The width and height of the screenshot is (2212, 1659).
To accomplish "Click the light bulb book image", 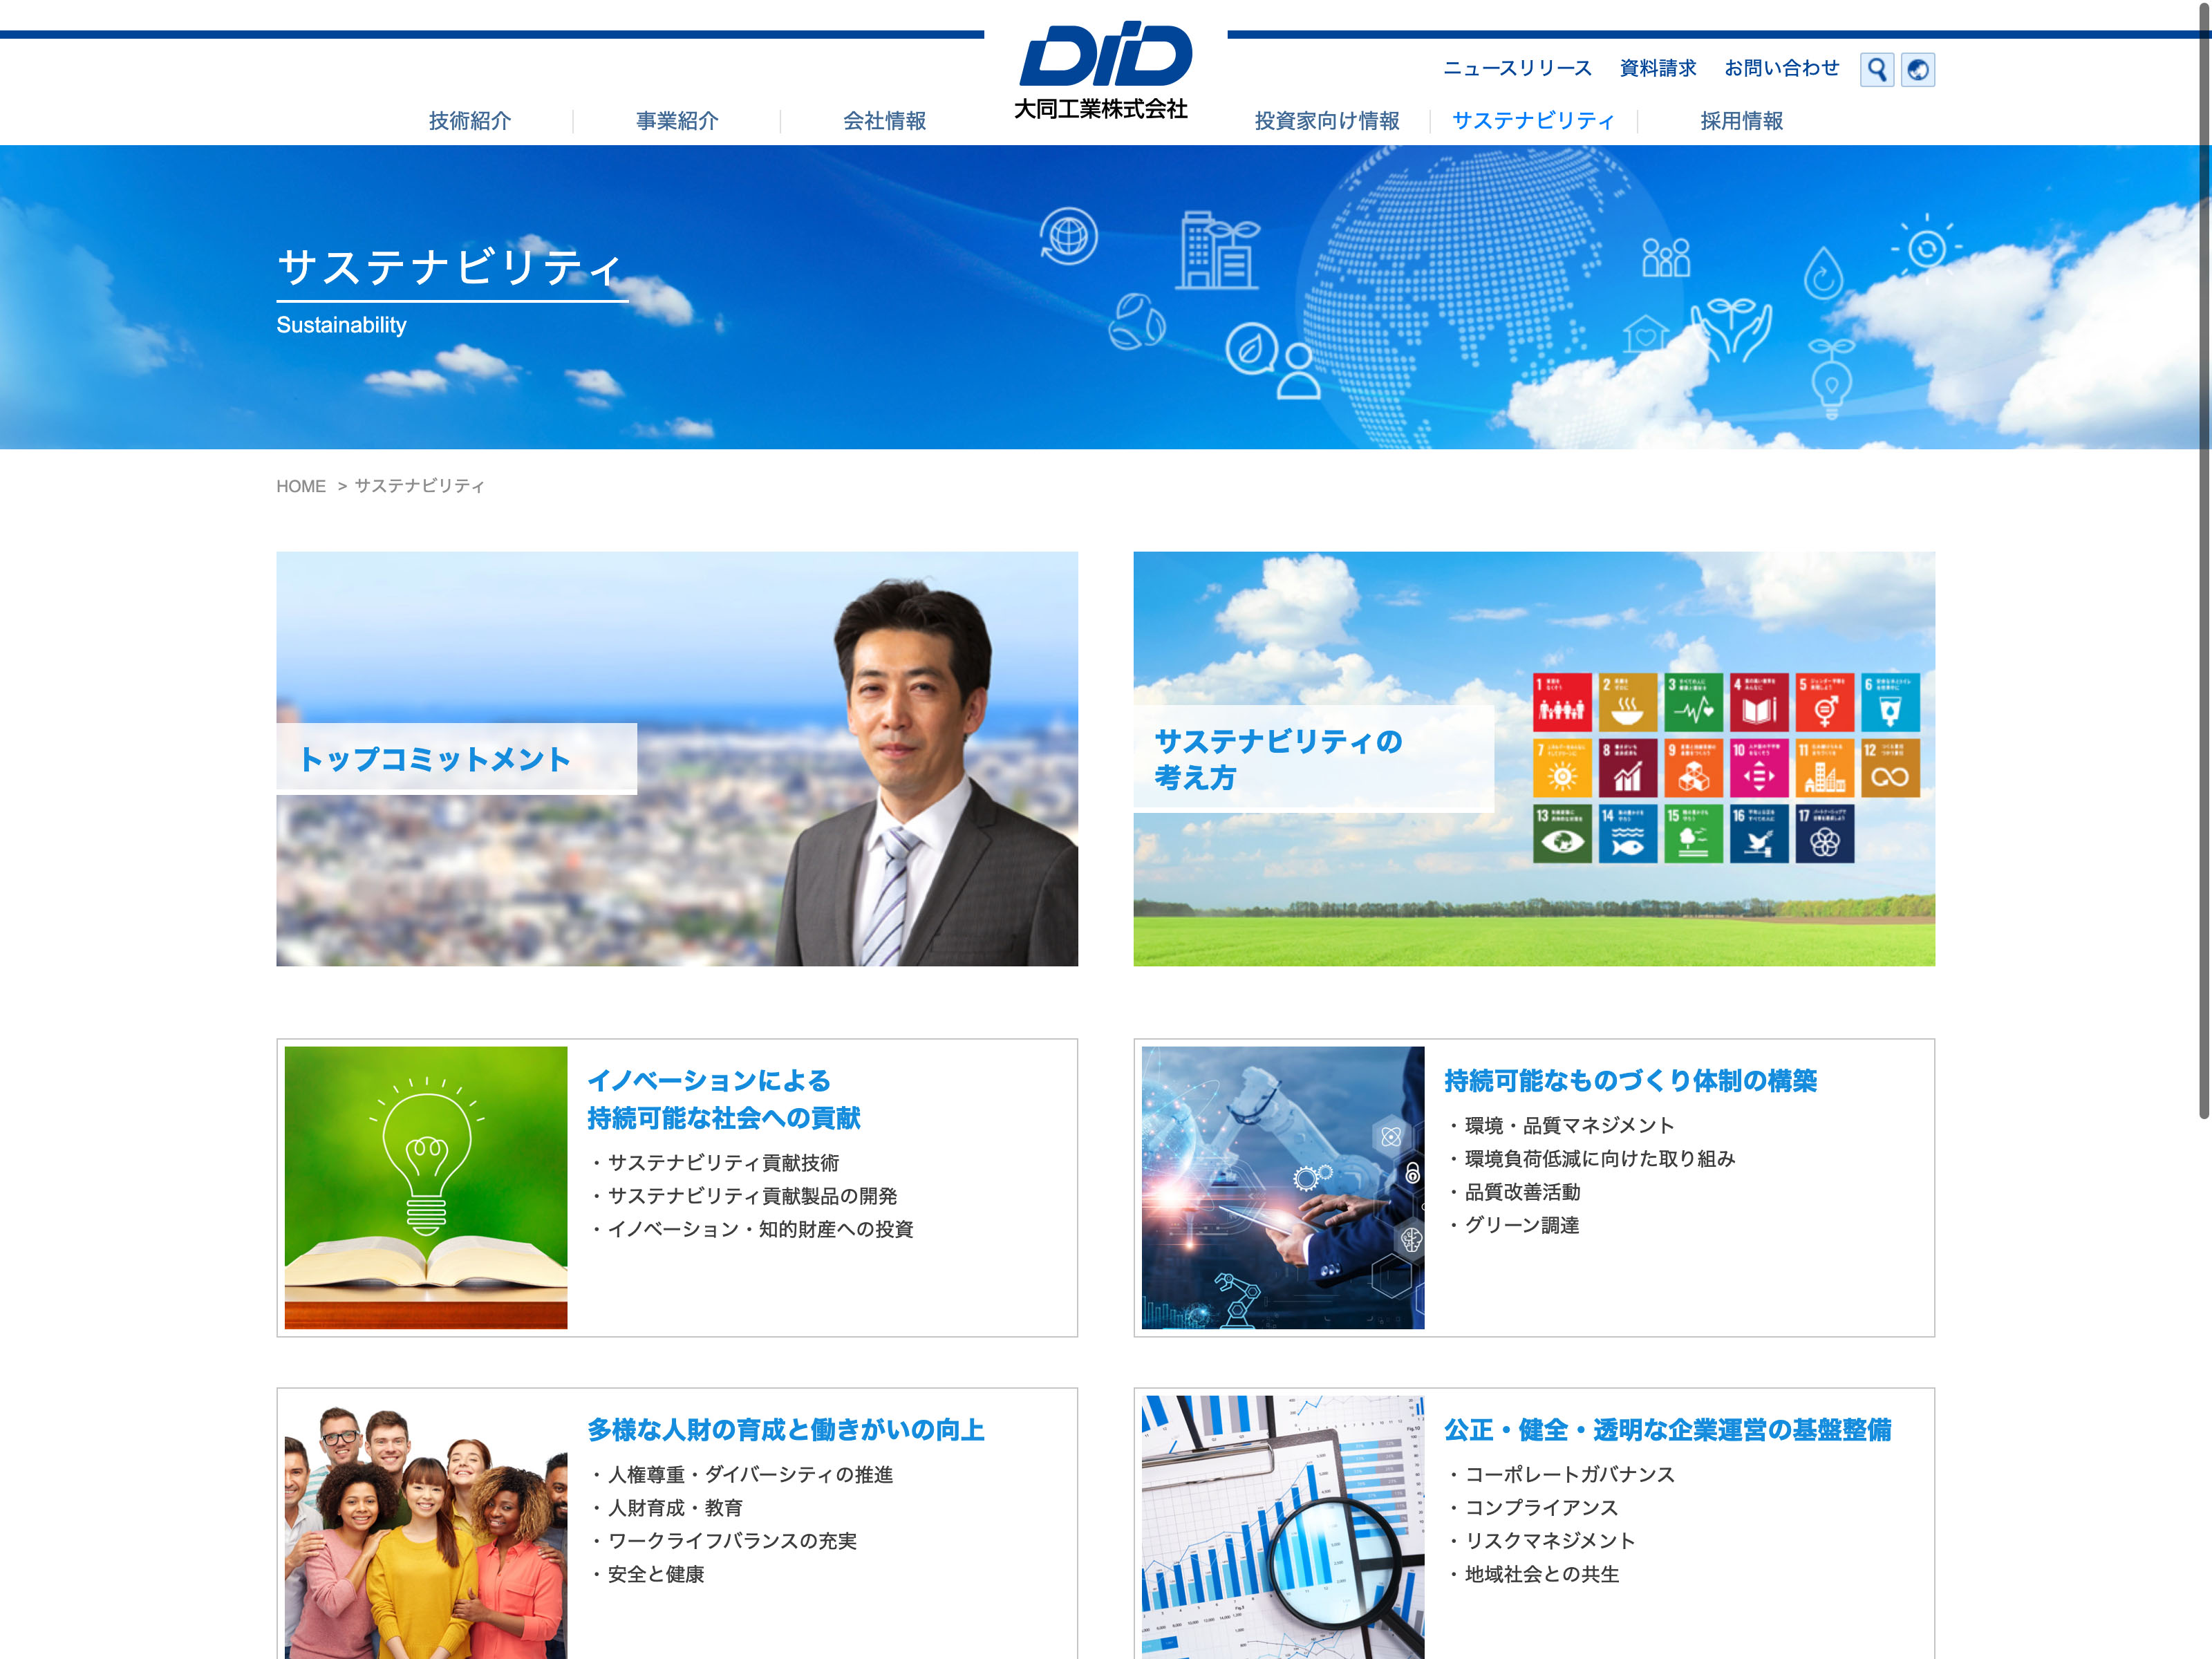I will pyautogui.click(x=425, y=1187).
